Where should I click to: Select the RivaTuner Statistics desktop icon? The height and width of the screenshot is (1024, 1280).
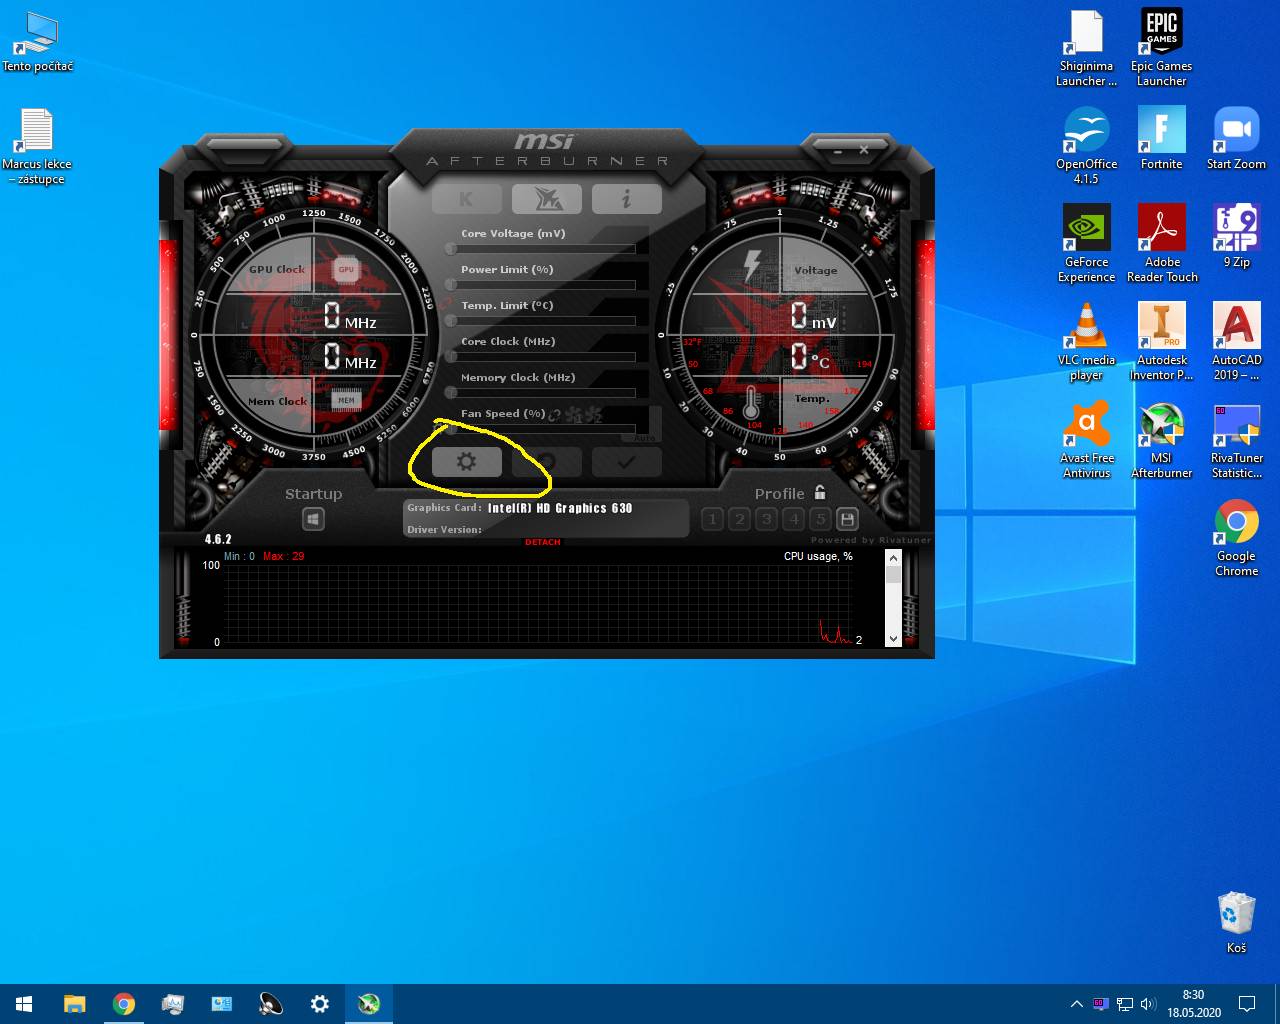click(x=1236, y=440)
